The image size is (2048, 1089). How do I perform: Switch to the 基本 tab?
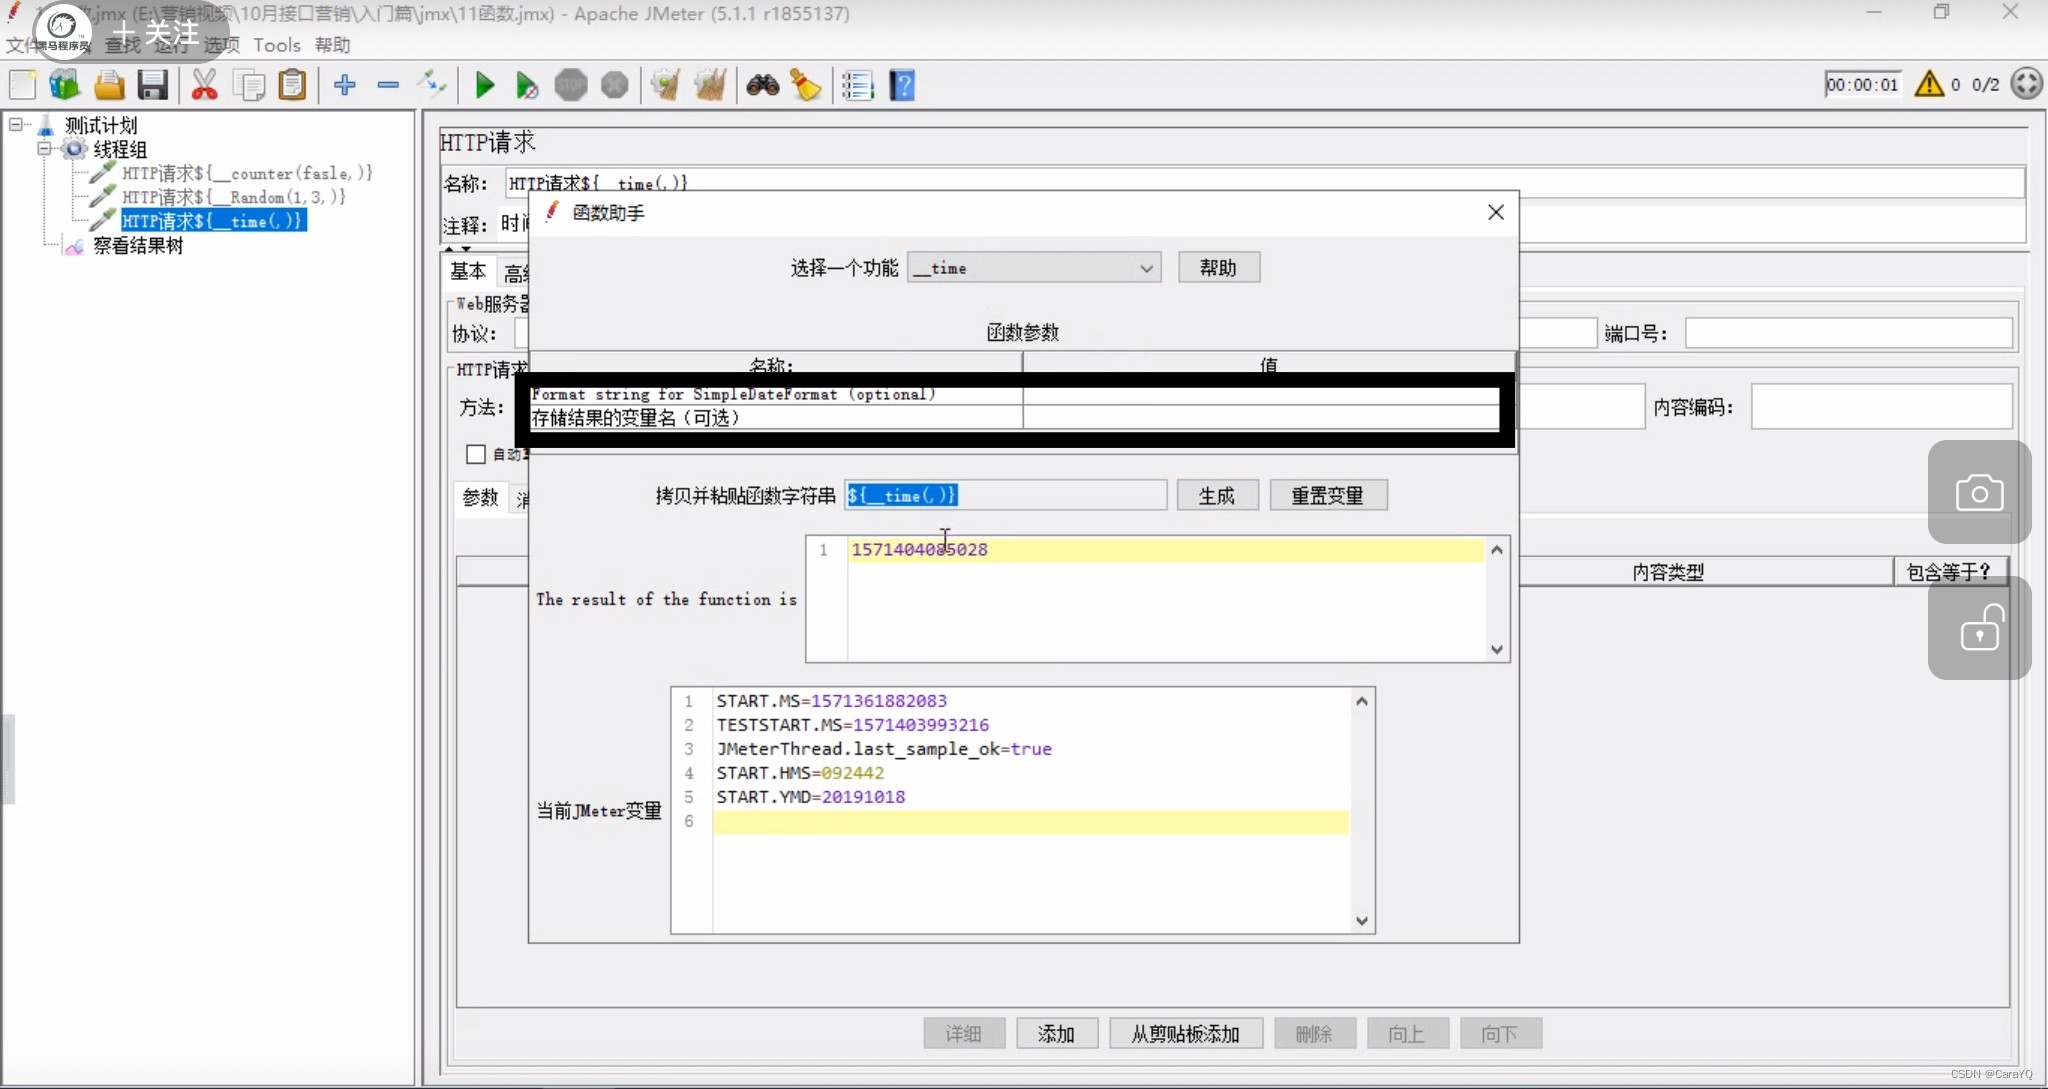468,271
